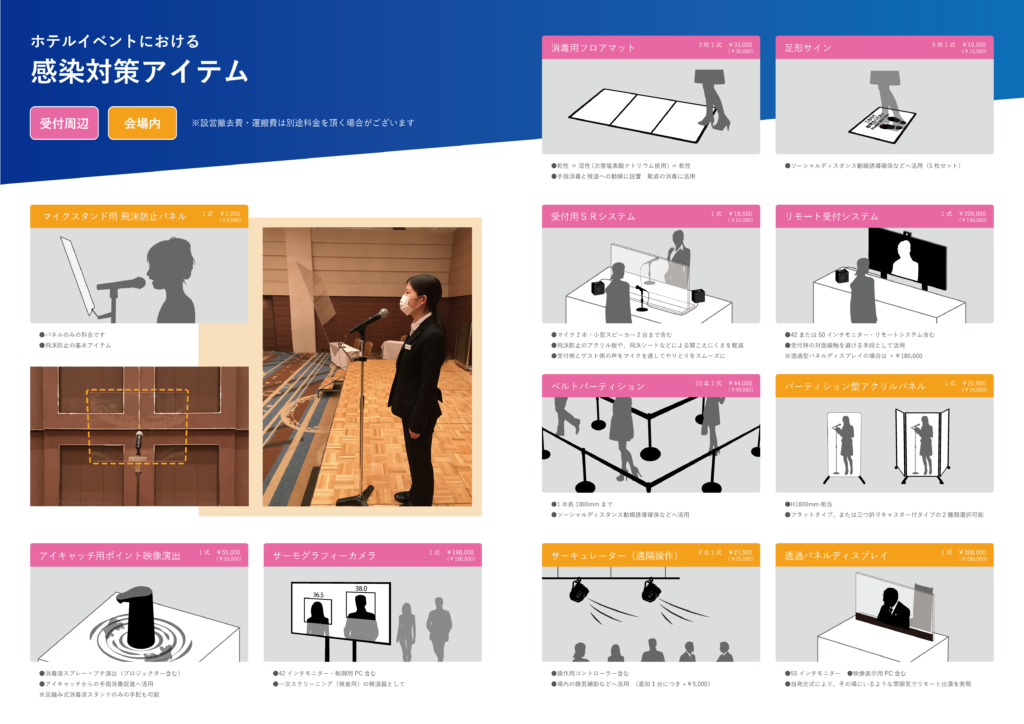The width and height of the screenshot is (1024, 724).
Task: Click the ¥209,000 price on リモート受付システム
Action: (x=972, y=213)
